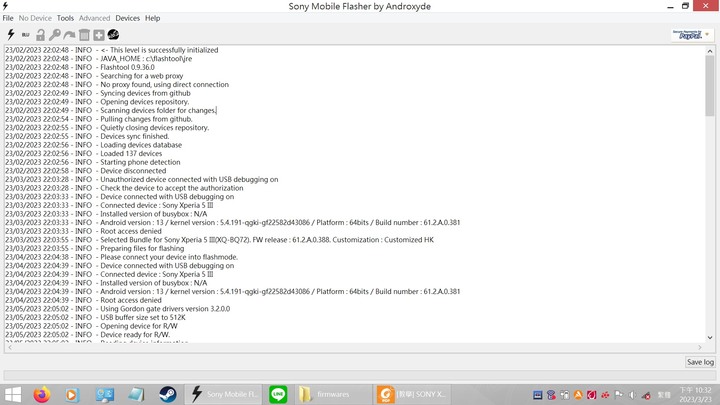Click log line 'Check the device to accept the authorization'

pyautogui.click(x=172, y=188)
